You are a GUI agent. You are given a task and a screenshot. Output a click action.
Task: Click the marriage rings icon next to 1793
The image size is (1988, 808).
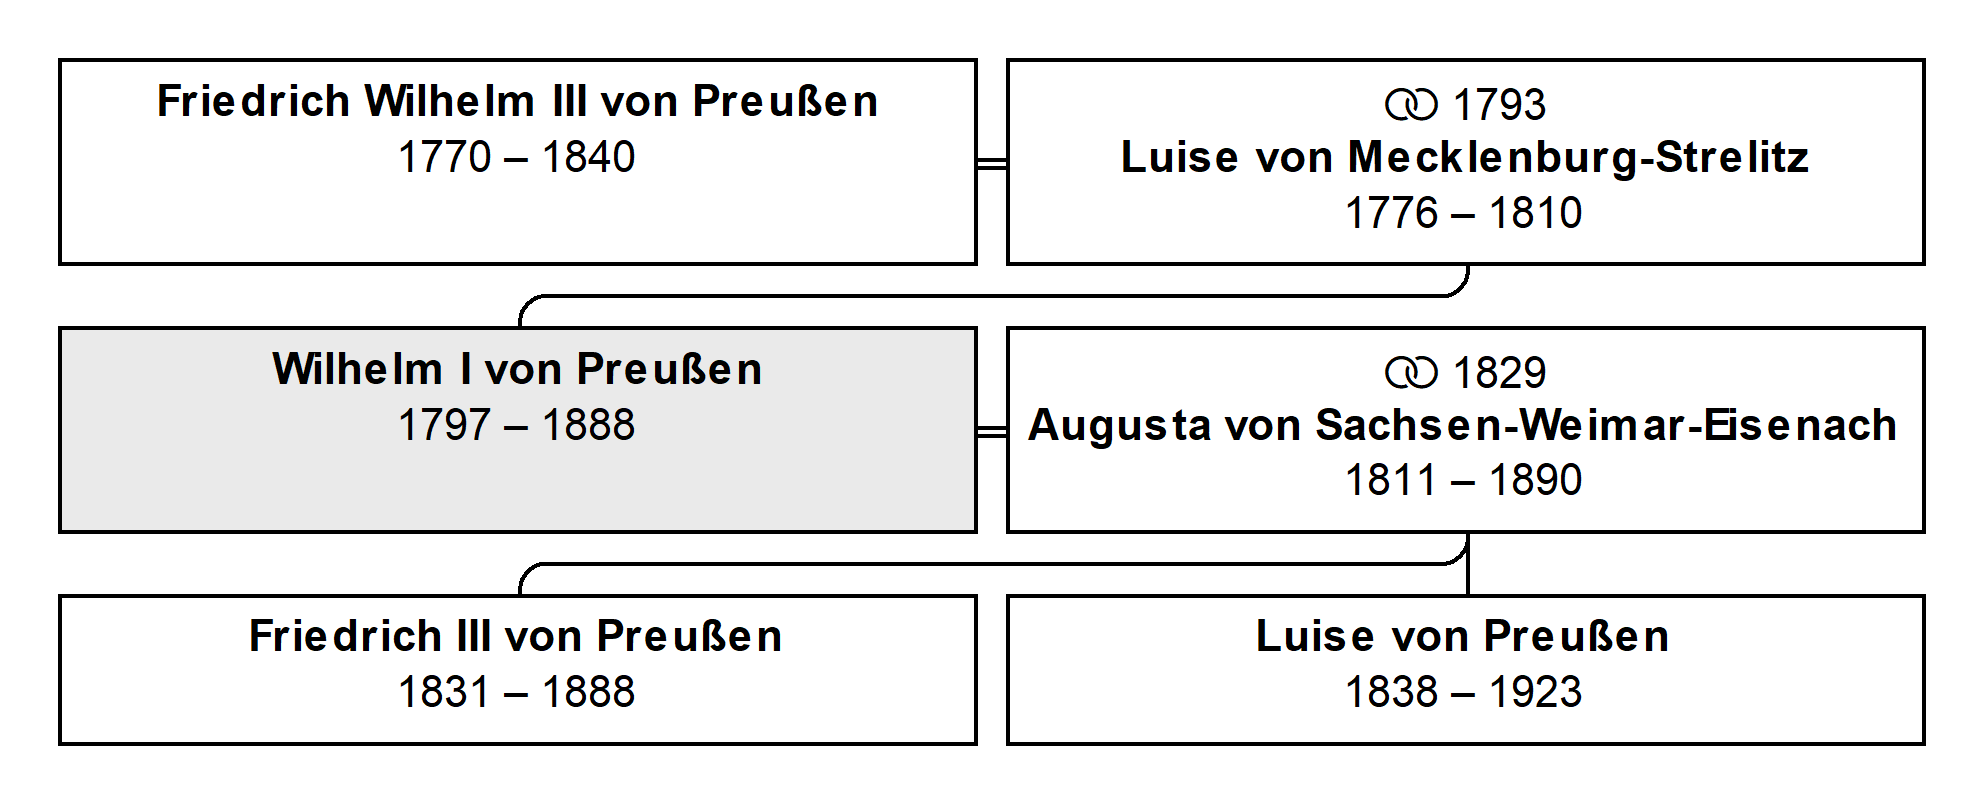pos(1411,105)
